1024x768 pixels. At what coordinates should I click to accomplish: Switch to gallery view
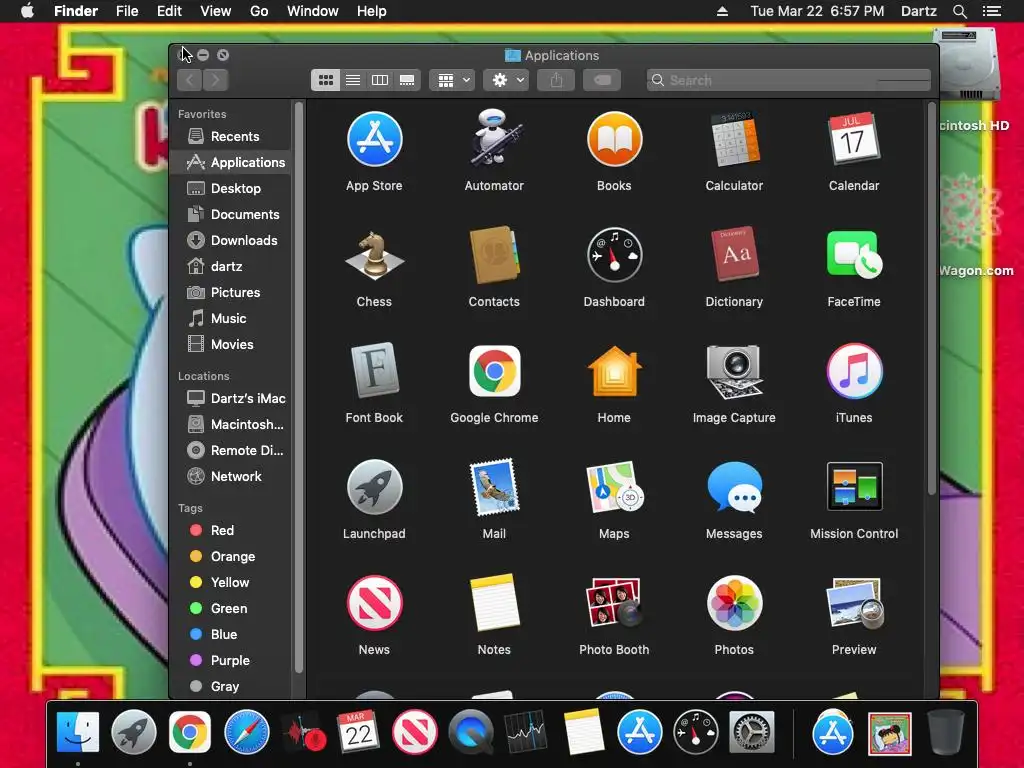pos(407,80)
